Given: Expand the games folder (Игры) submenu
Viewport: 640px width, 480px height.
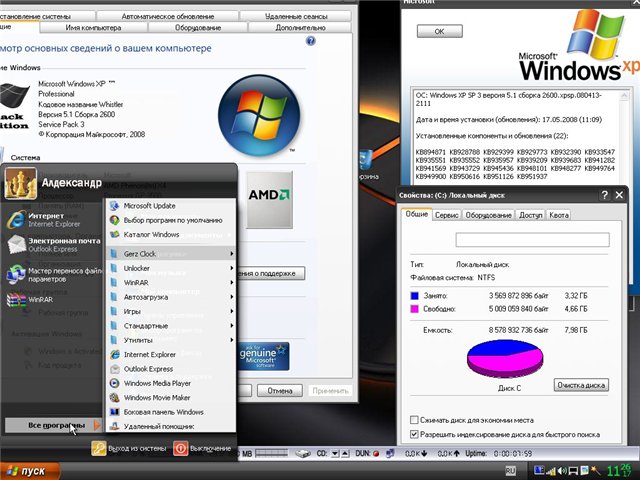Looking at the screenshot, I should pyautogui.click(x=171, y=311).
